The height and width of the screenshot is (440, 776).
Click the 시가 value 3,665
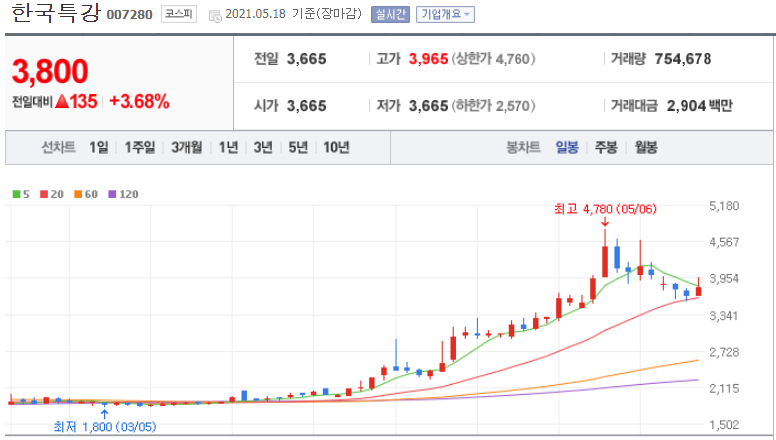click(x=306, y=106)
